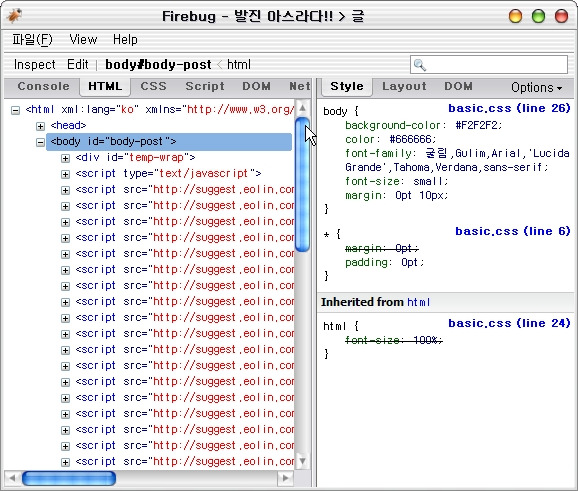Click the Firebug bug icon in title bar
Viewport: 578px width, 491px height.
(14, 16)
